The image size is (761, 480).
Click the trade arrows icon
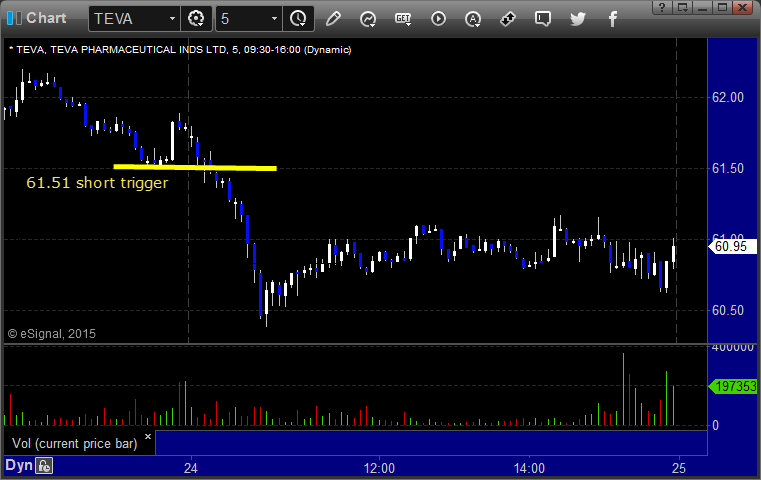point(508,19)
